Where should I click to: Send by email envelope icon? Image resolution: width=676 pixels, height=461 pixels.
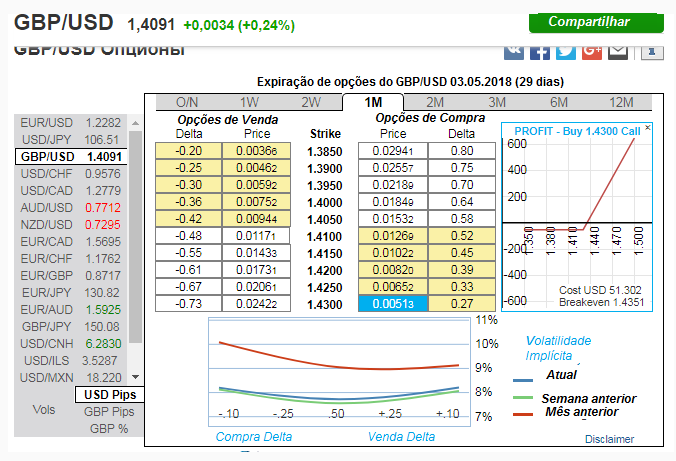coord(618,50)
